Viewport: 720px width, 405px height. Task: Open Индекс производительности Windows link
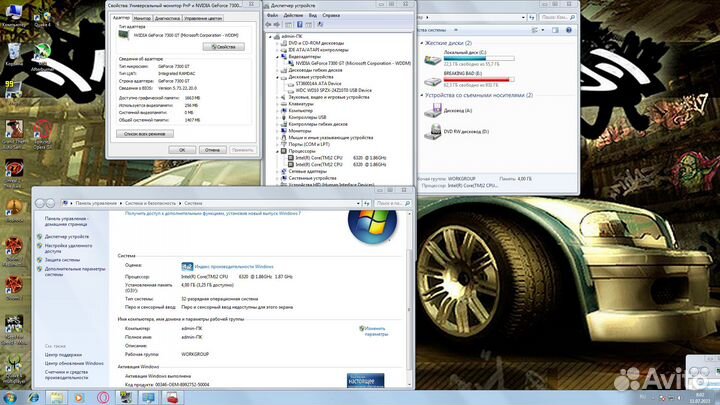coord(234,266)
